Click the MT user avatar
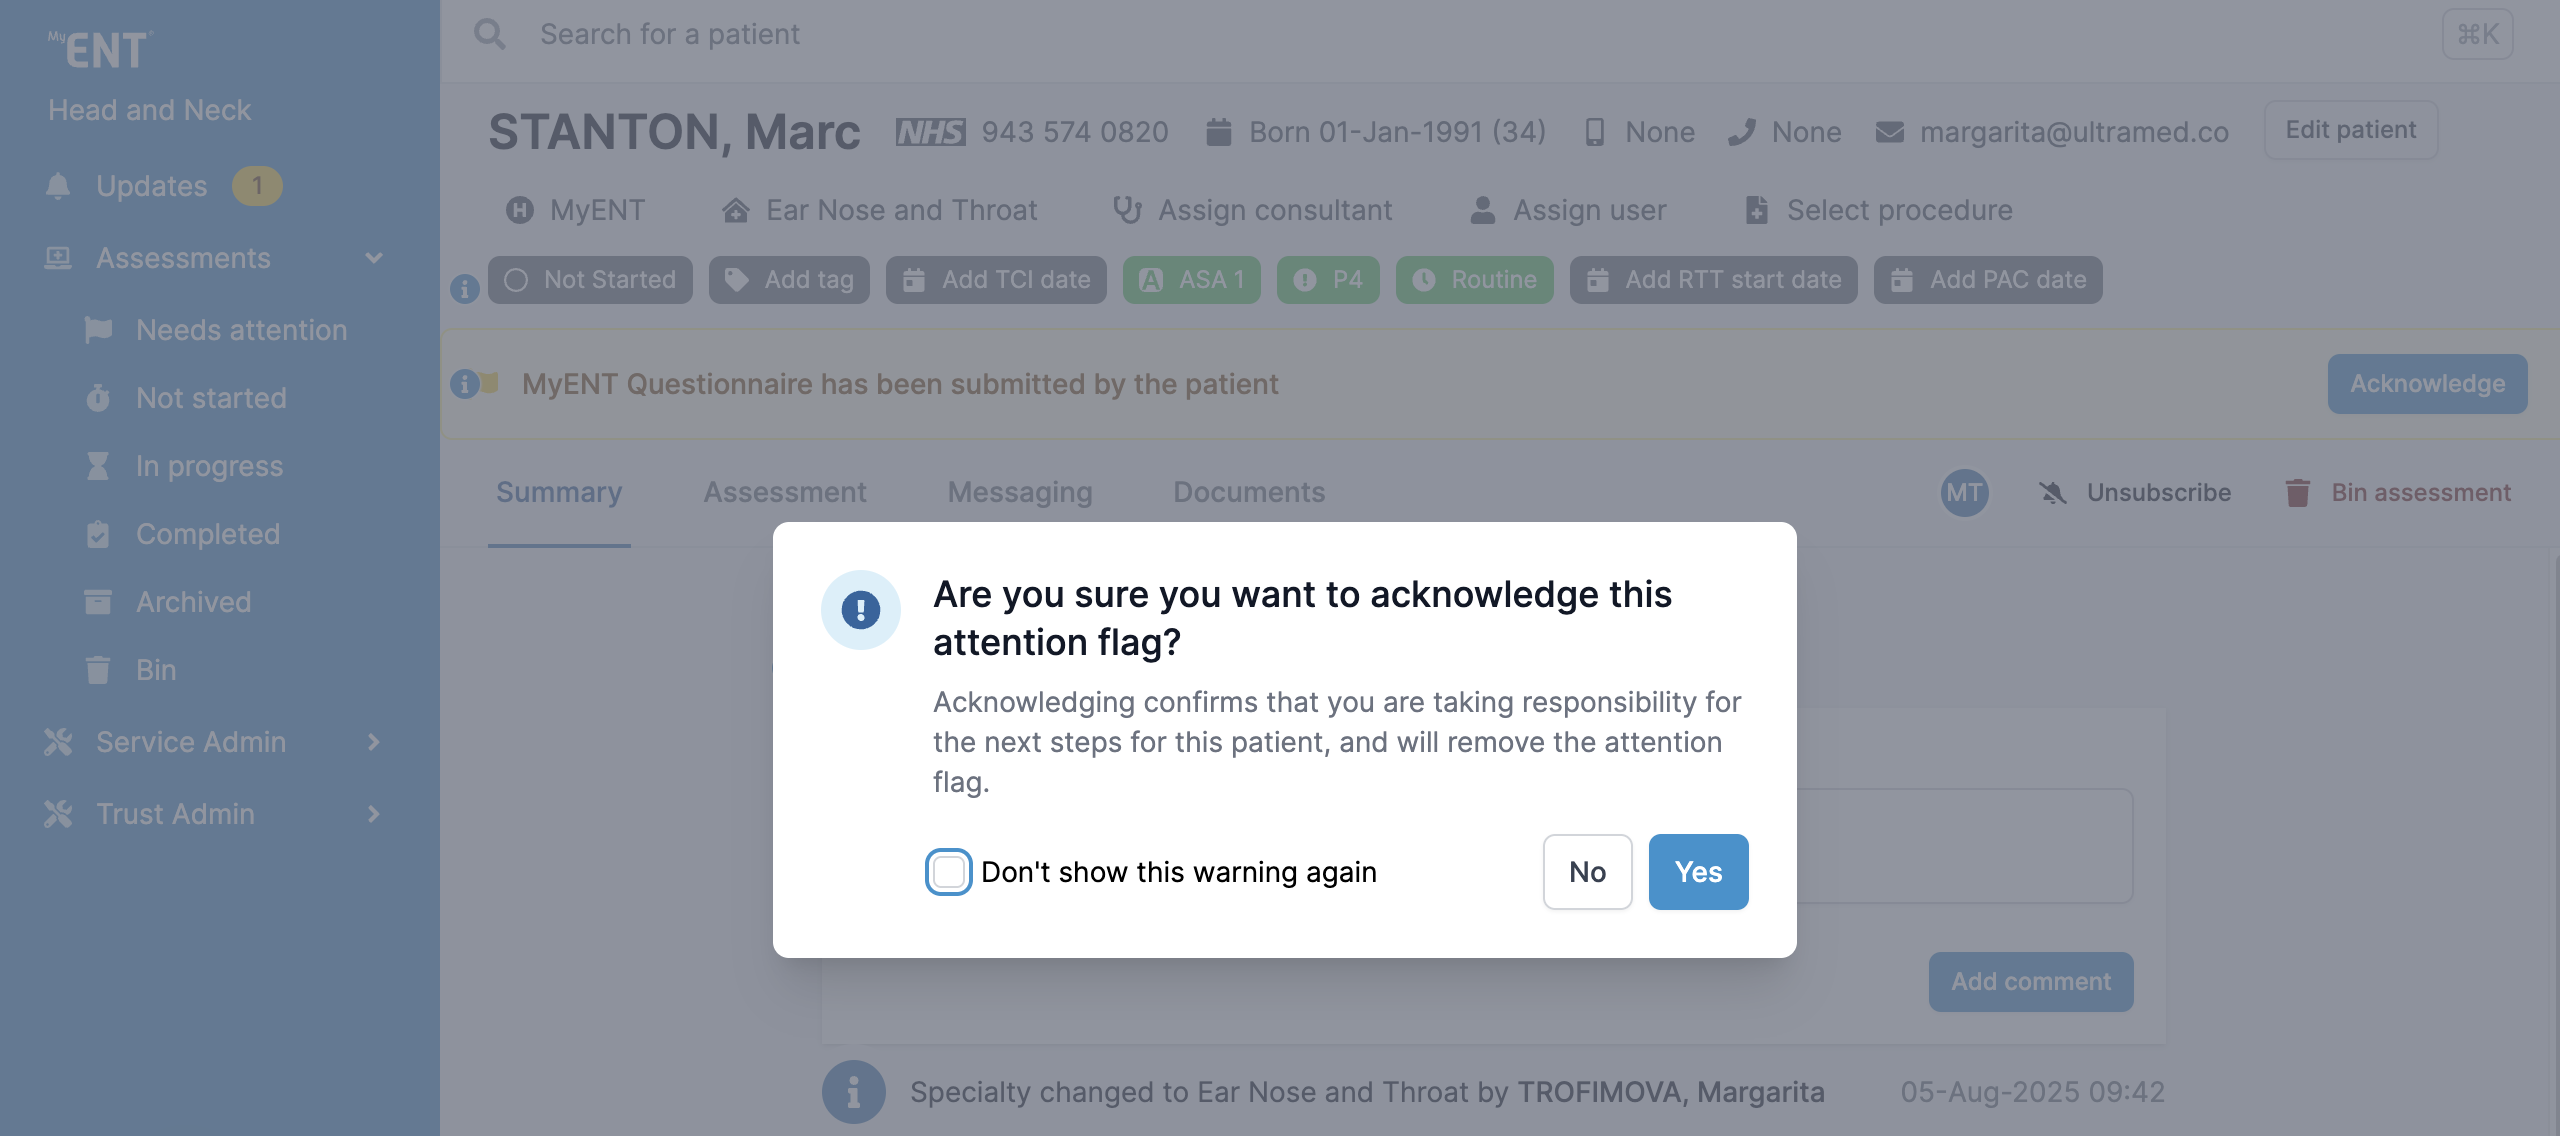 tap(1964, 493)
